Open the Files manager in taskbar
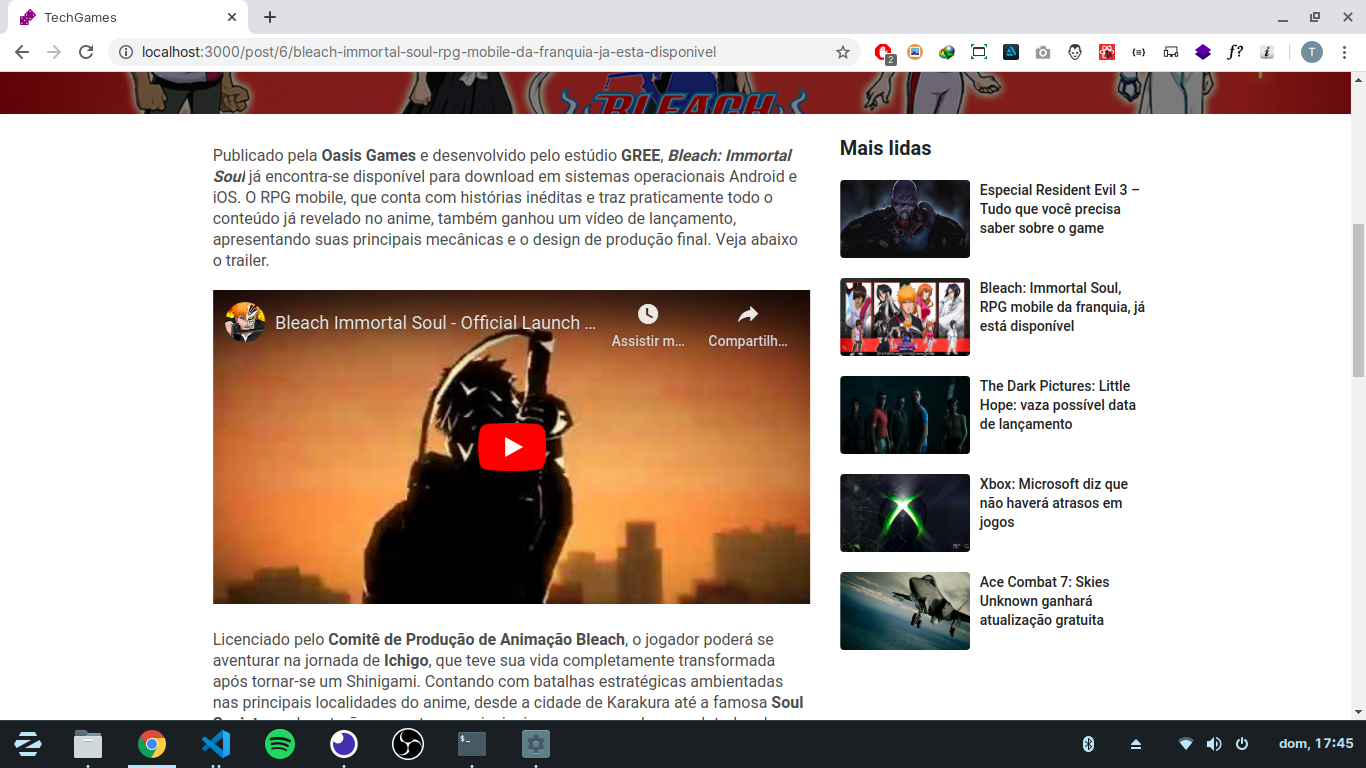This screenshot has width=1366, height=768. 88,744
